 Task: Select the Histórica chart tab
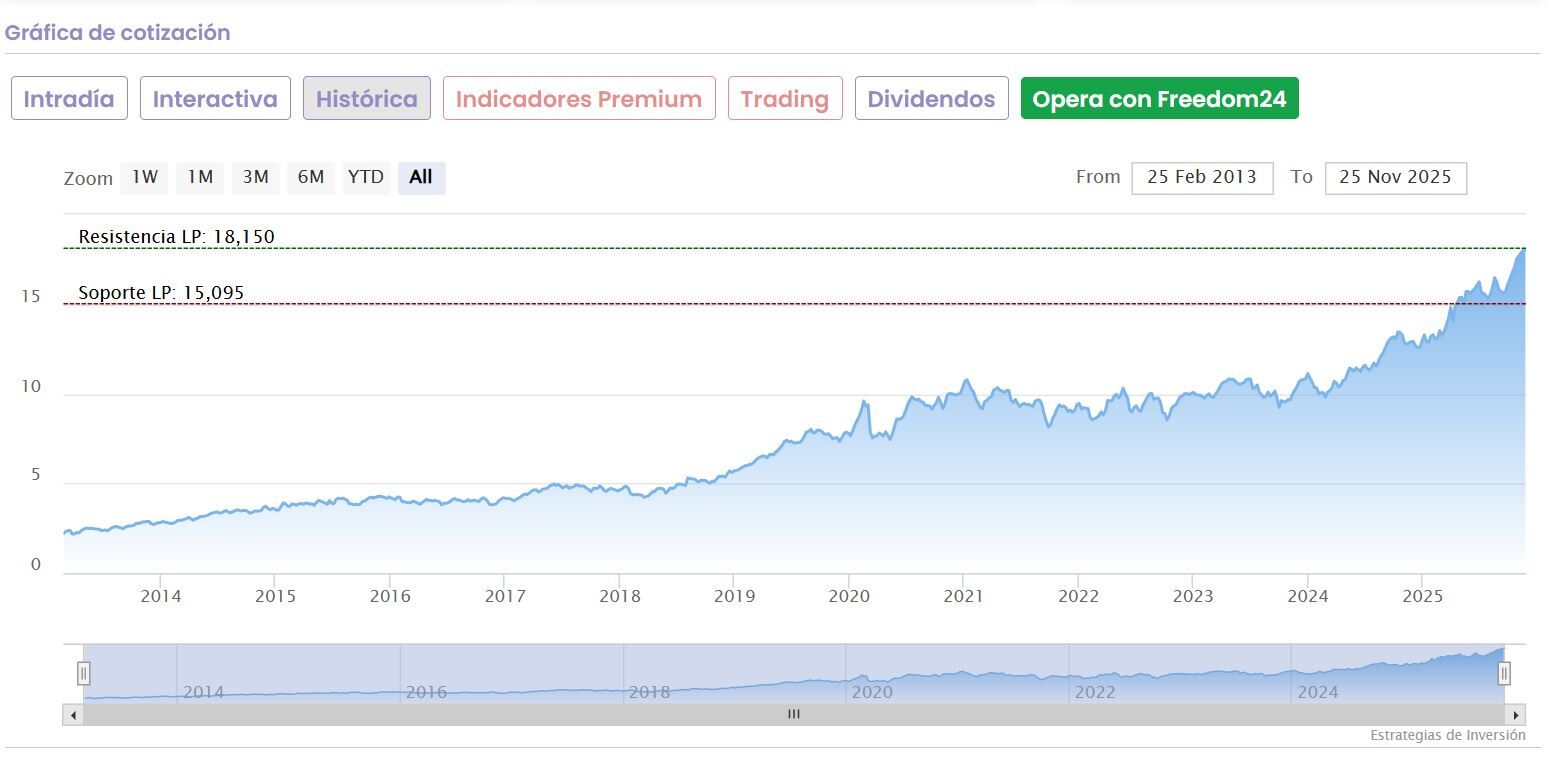[366, 99]
